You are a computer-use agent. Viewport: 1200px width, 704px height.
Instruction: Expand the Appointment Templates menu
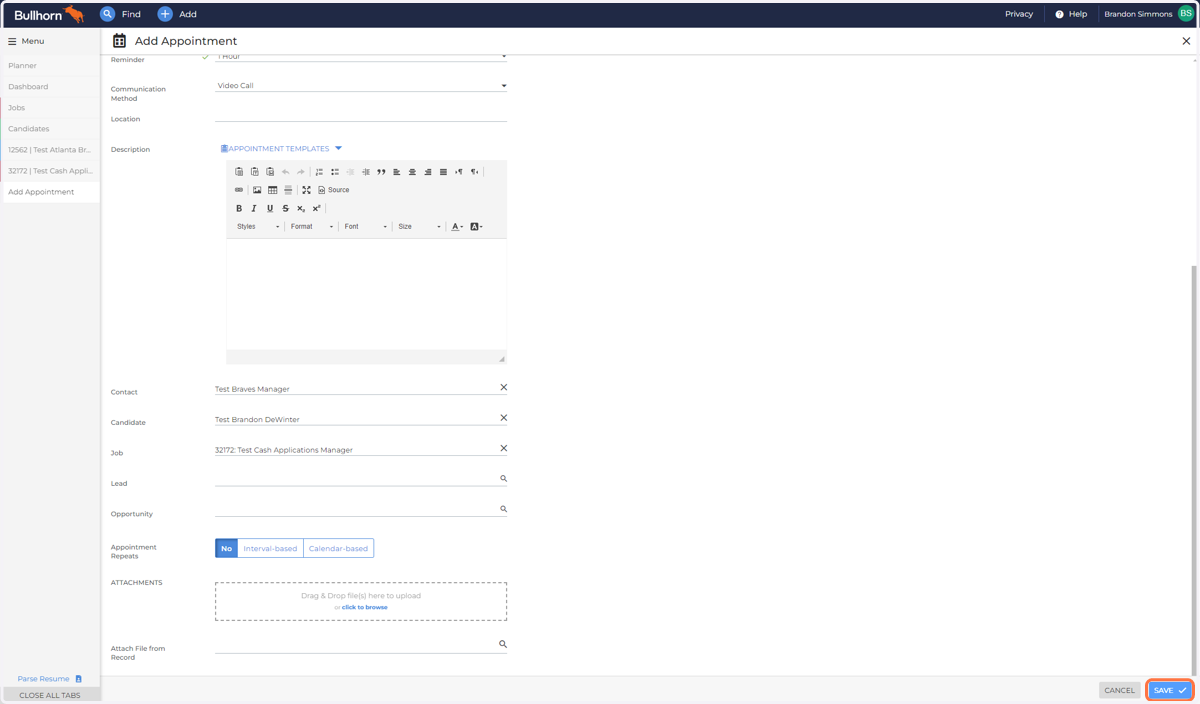(x=282, y=148)
